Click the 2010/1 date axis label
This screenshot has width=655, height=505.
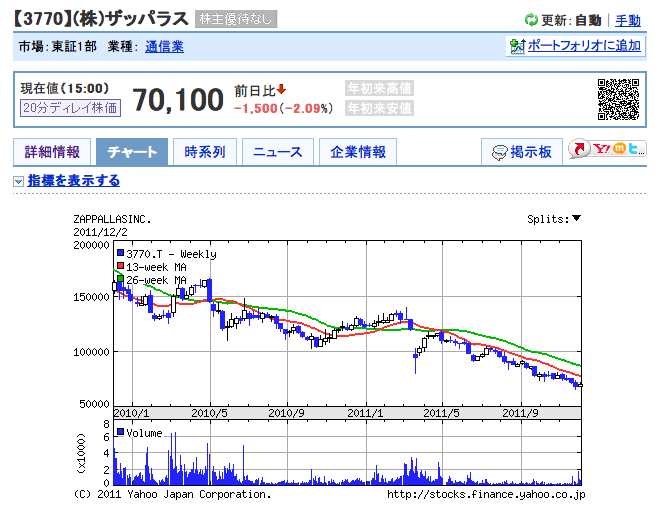(131, 413)
